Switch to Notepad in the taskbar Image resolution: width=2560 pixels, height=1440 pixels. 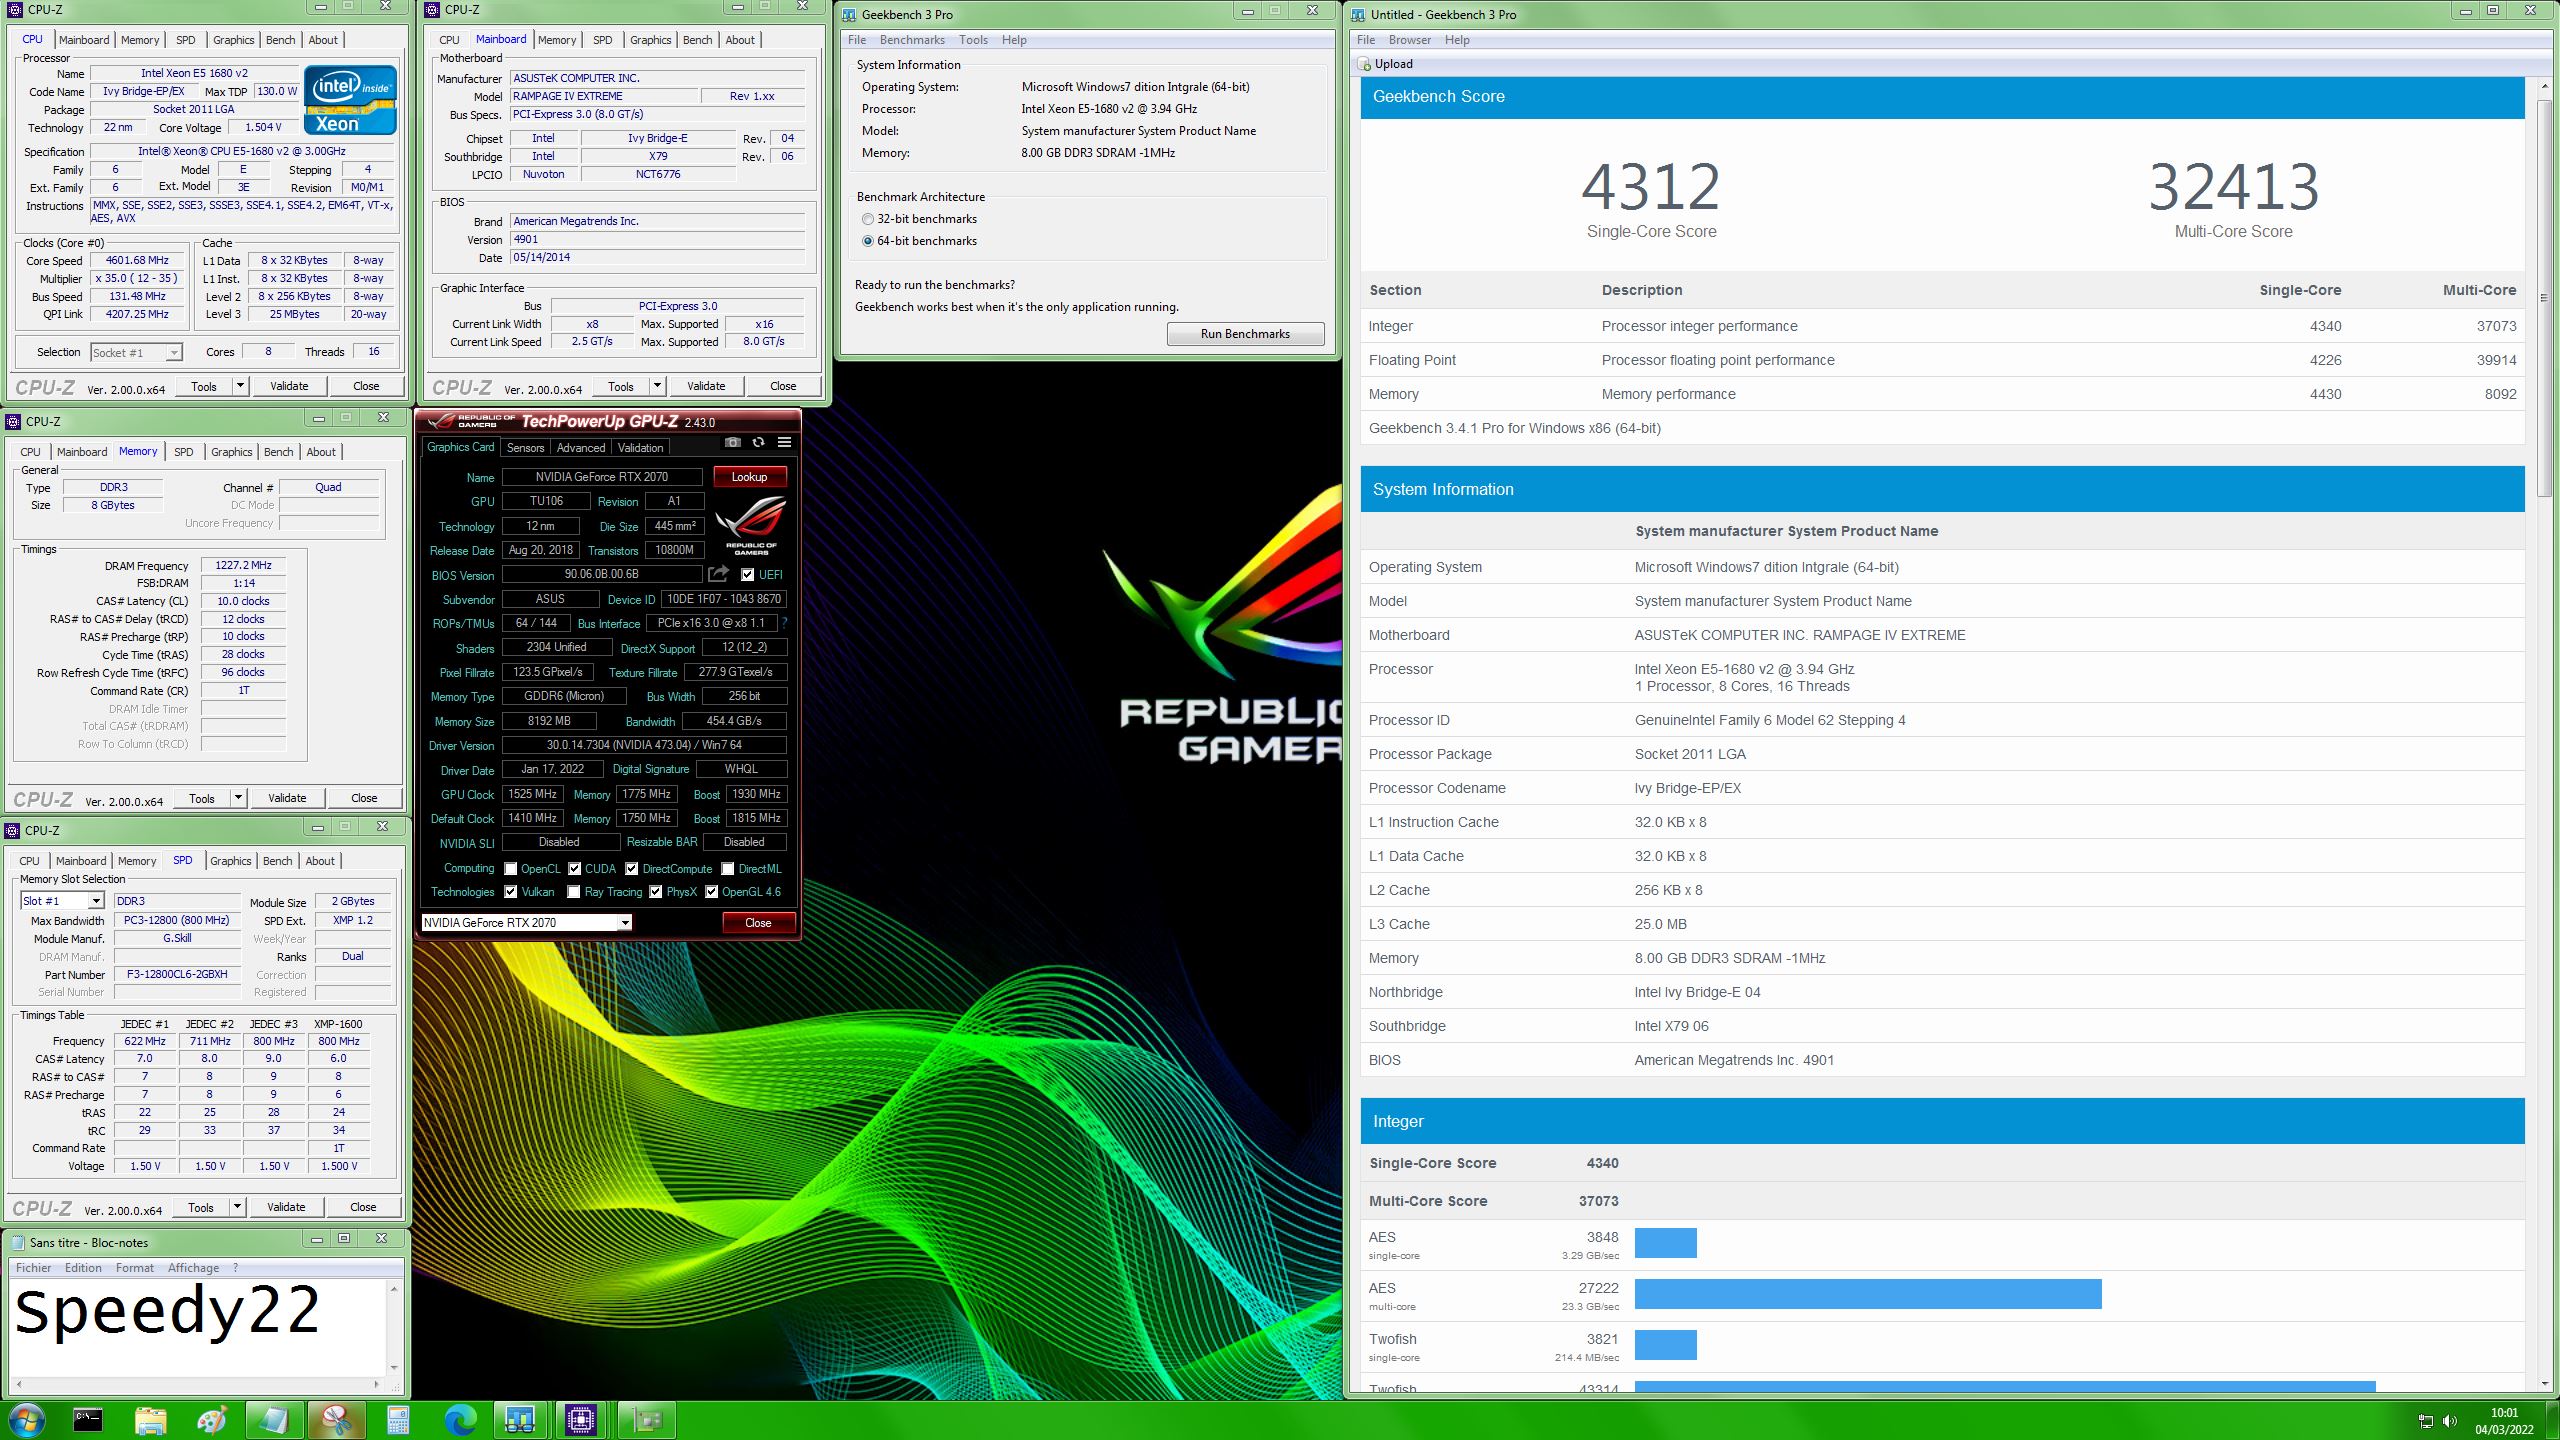pos(274,1420)
